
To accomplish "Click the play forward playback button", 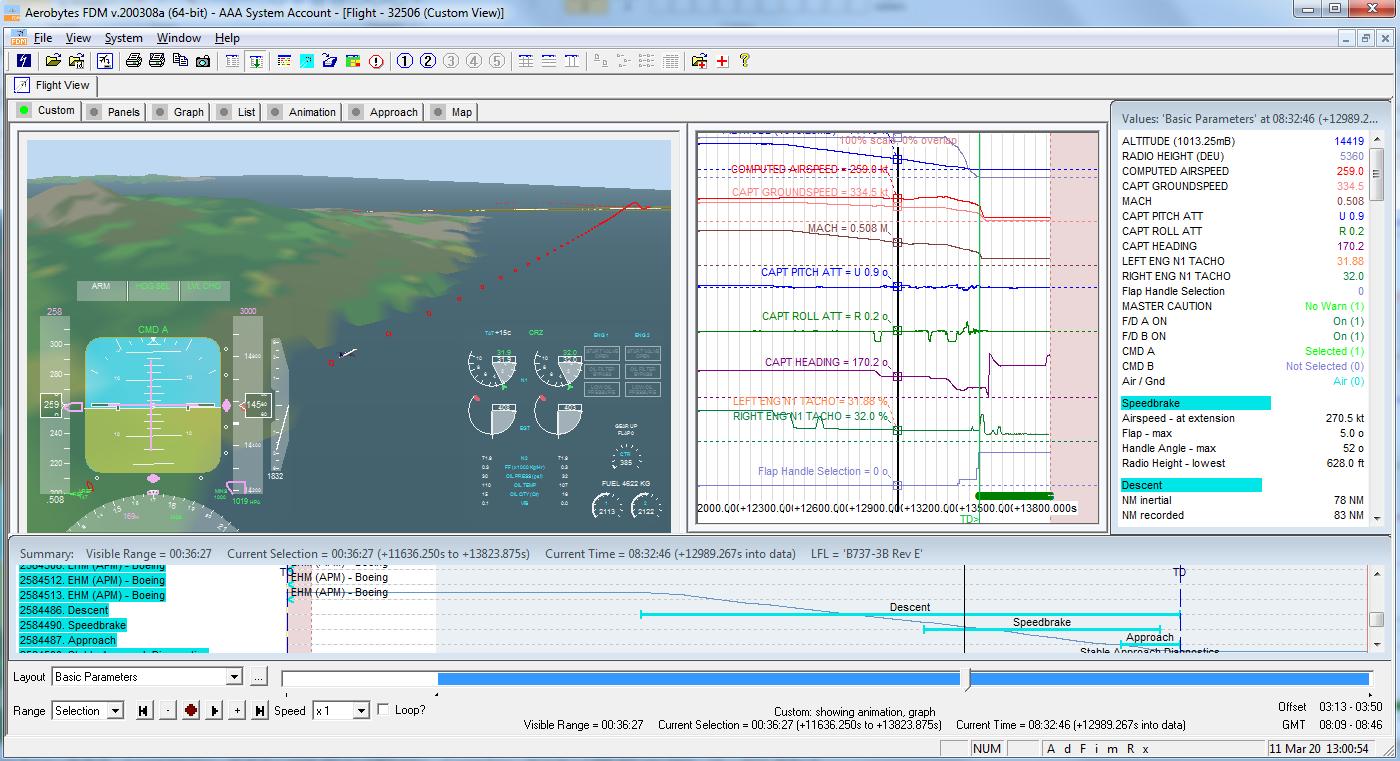I will point(214,711).
